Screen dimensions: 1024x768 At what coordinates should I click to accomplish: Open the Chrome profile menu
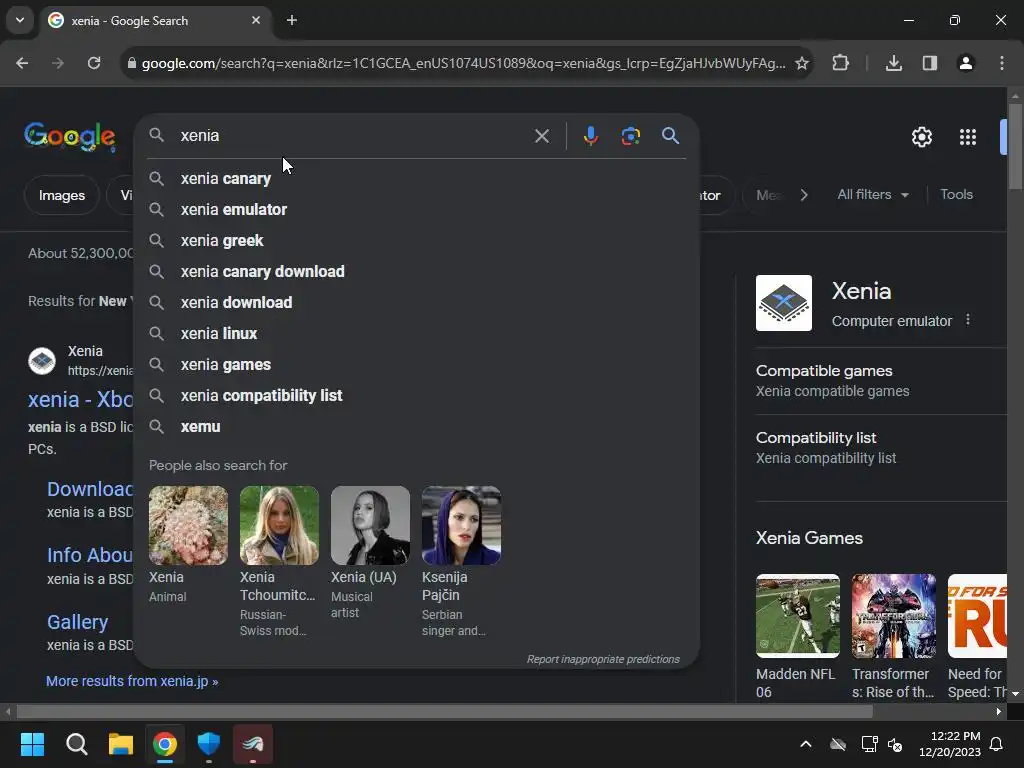[966, 63]
